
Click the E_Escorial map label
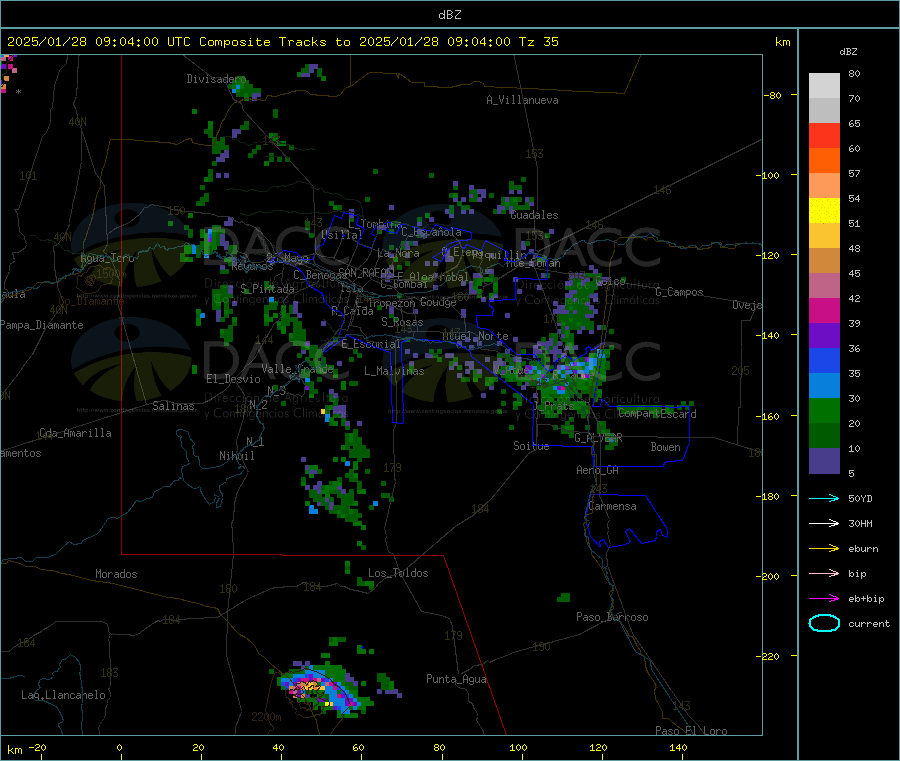(x=371, y=344)
